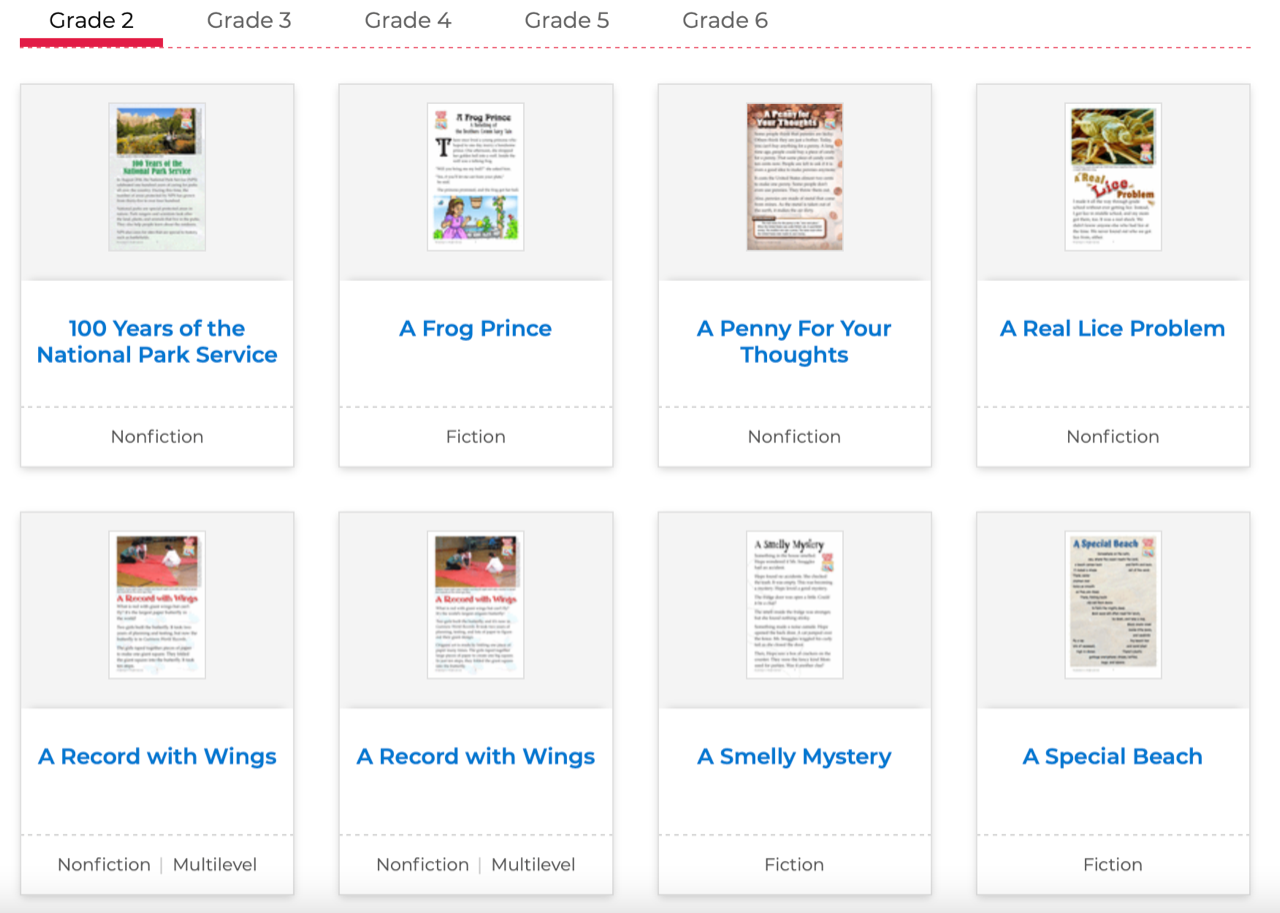
Task: View the A Smelly Mystery page thumbnail
Action: [794, 605]
